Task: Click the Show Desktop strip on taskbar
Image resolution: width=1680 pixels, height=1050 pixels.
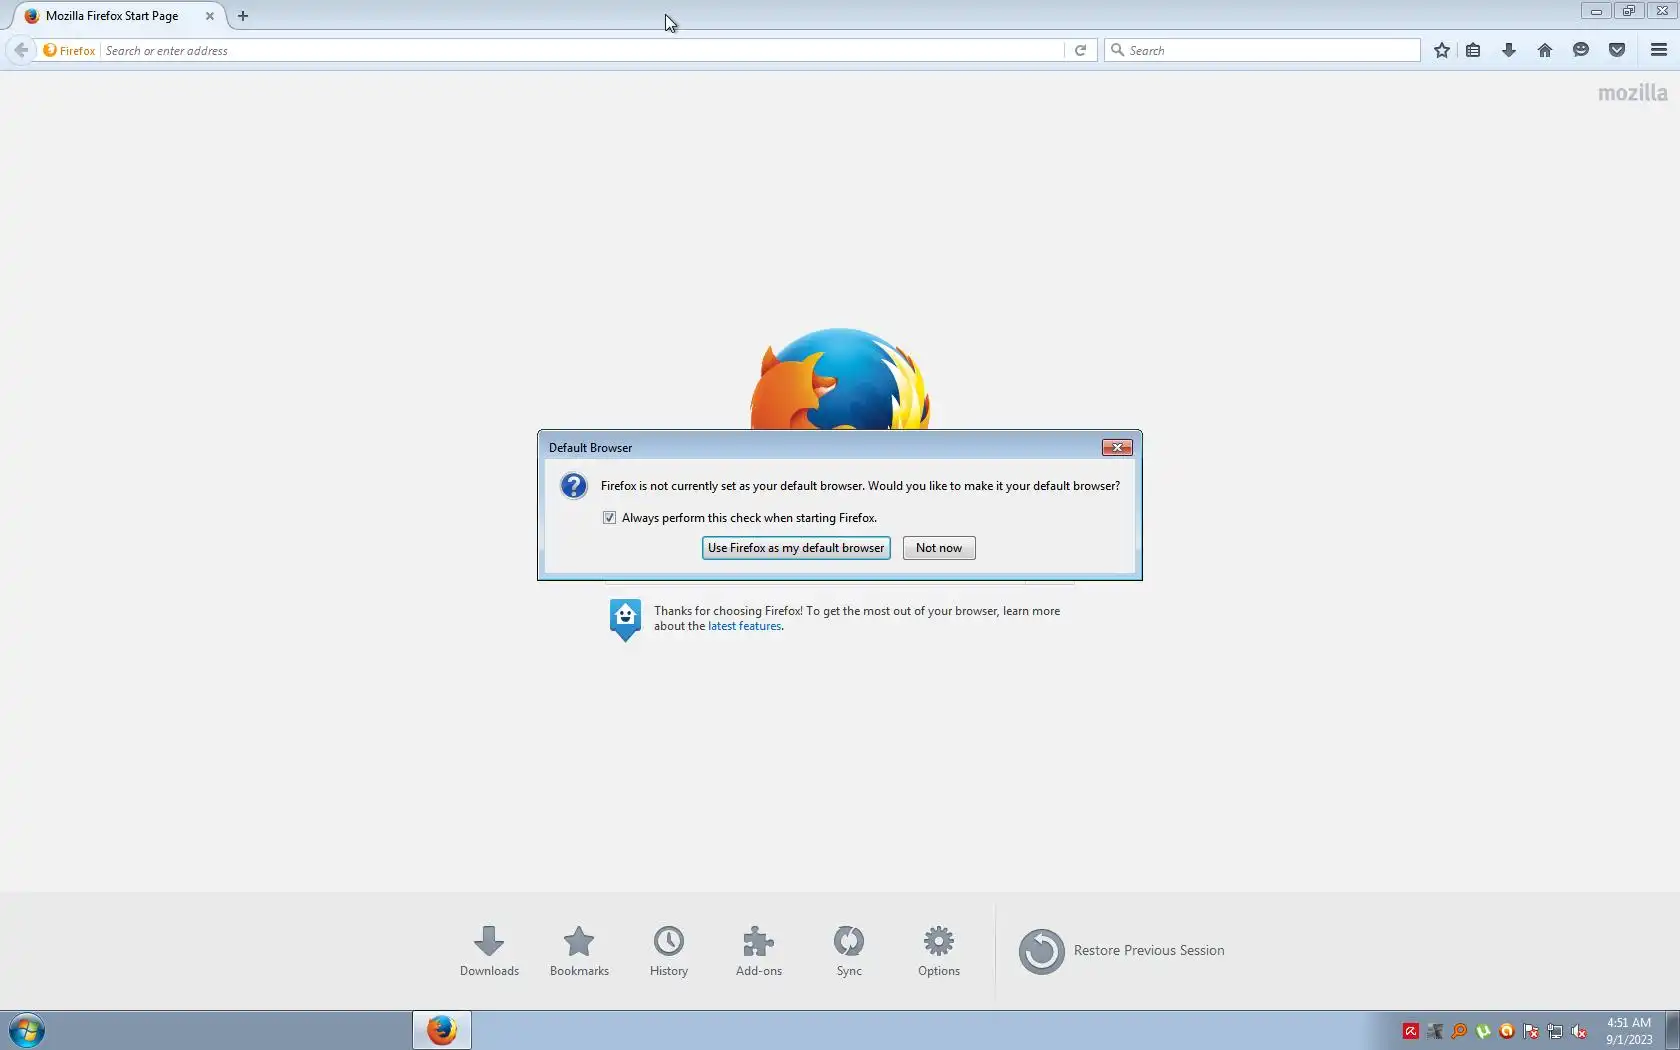Action: tap(1672, 1030)
